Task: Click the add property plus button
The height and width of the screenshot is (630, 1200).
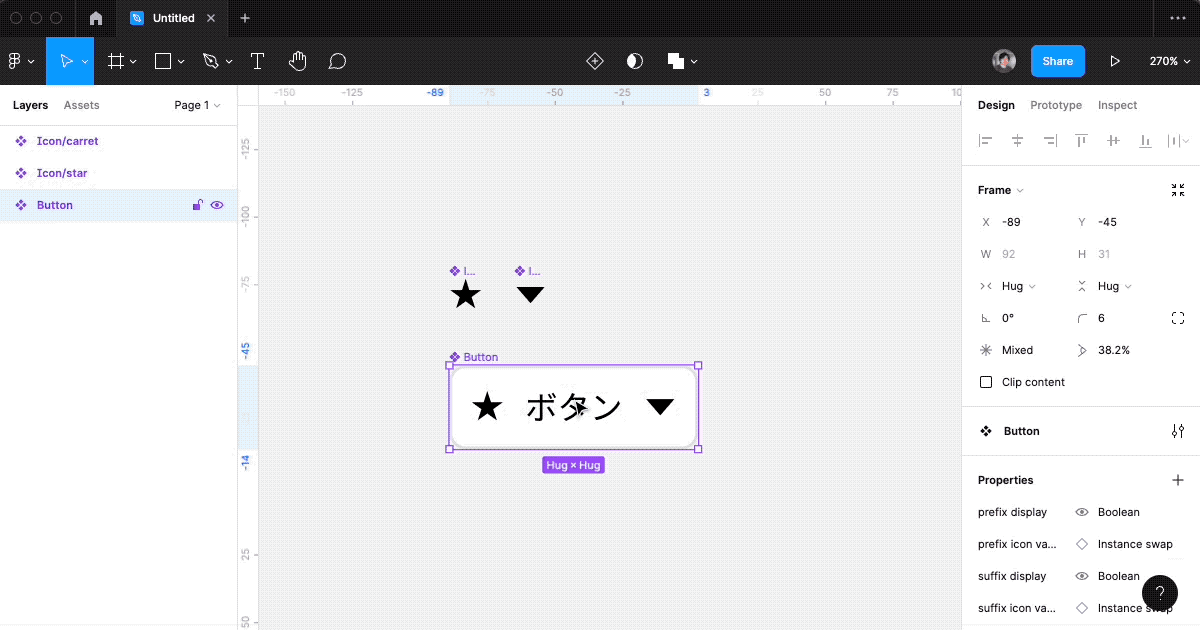Action: point(1177,479)
